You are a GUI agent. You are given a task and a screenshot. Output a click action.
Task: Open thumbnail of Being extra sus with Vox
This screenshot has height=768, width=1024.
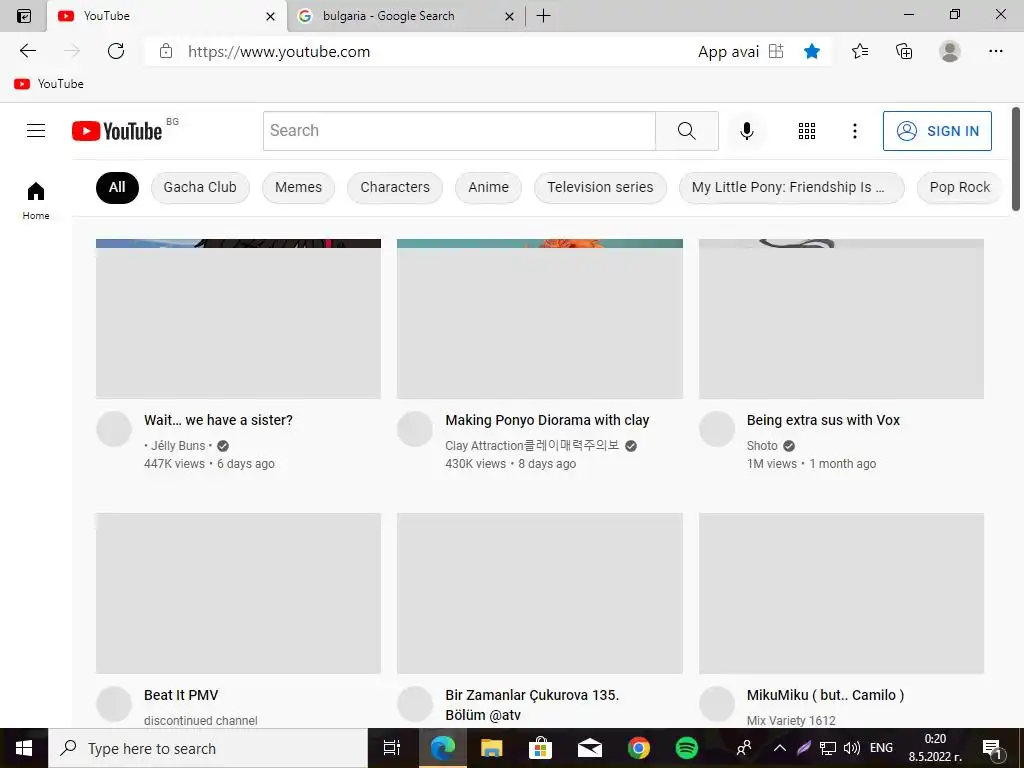[841, 319]
